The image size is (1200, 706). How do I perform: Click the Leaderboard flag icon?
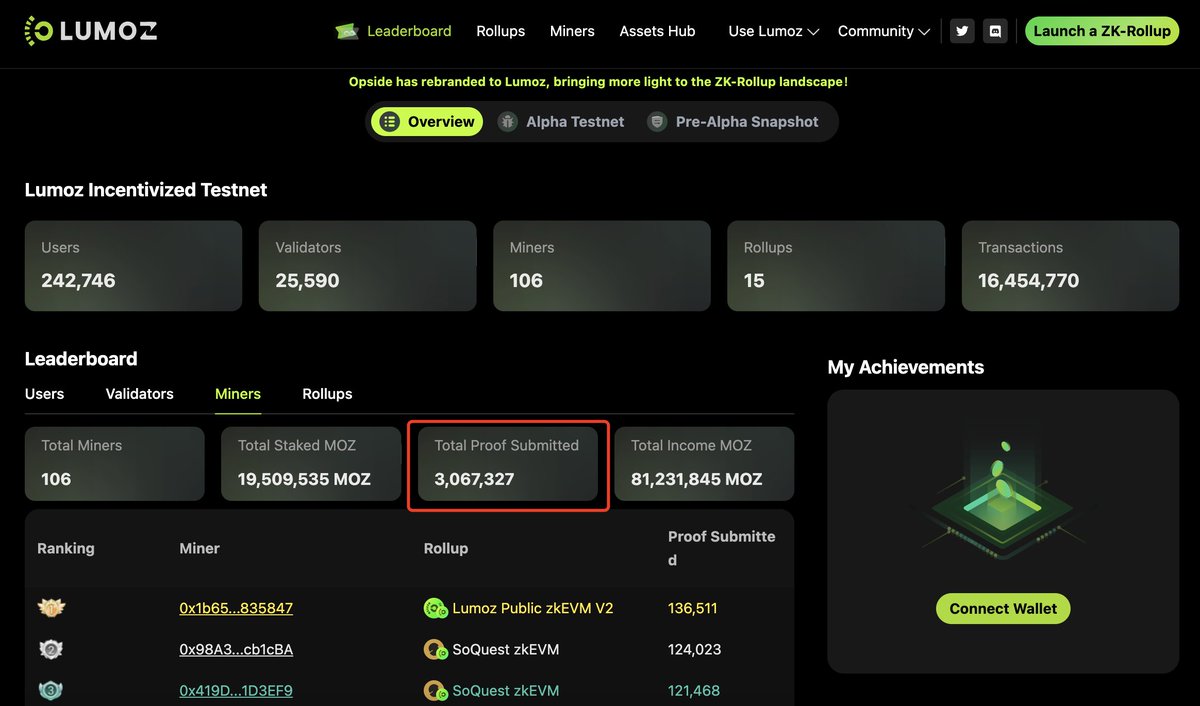tap(347, 31)
